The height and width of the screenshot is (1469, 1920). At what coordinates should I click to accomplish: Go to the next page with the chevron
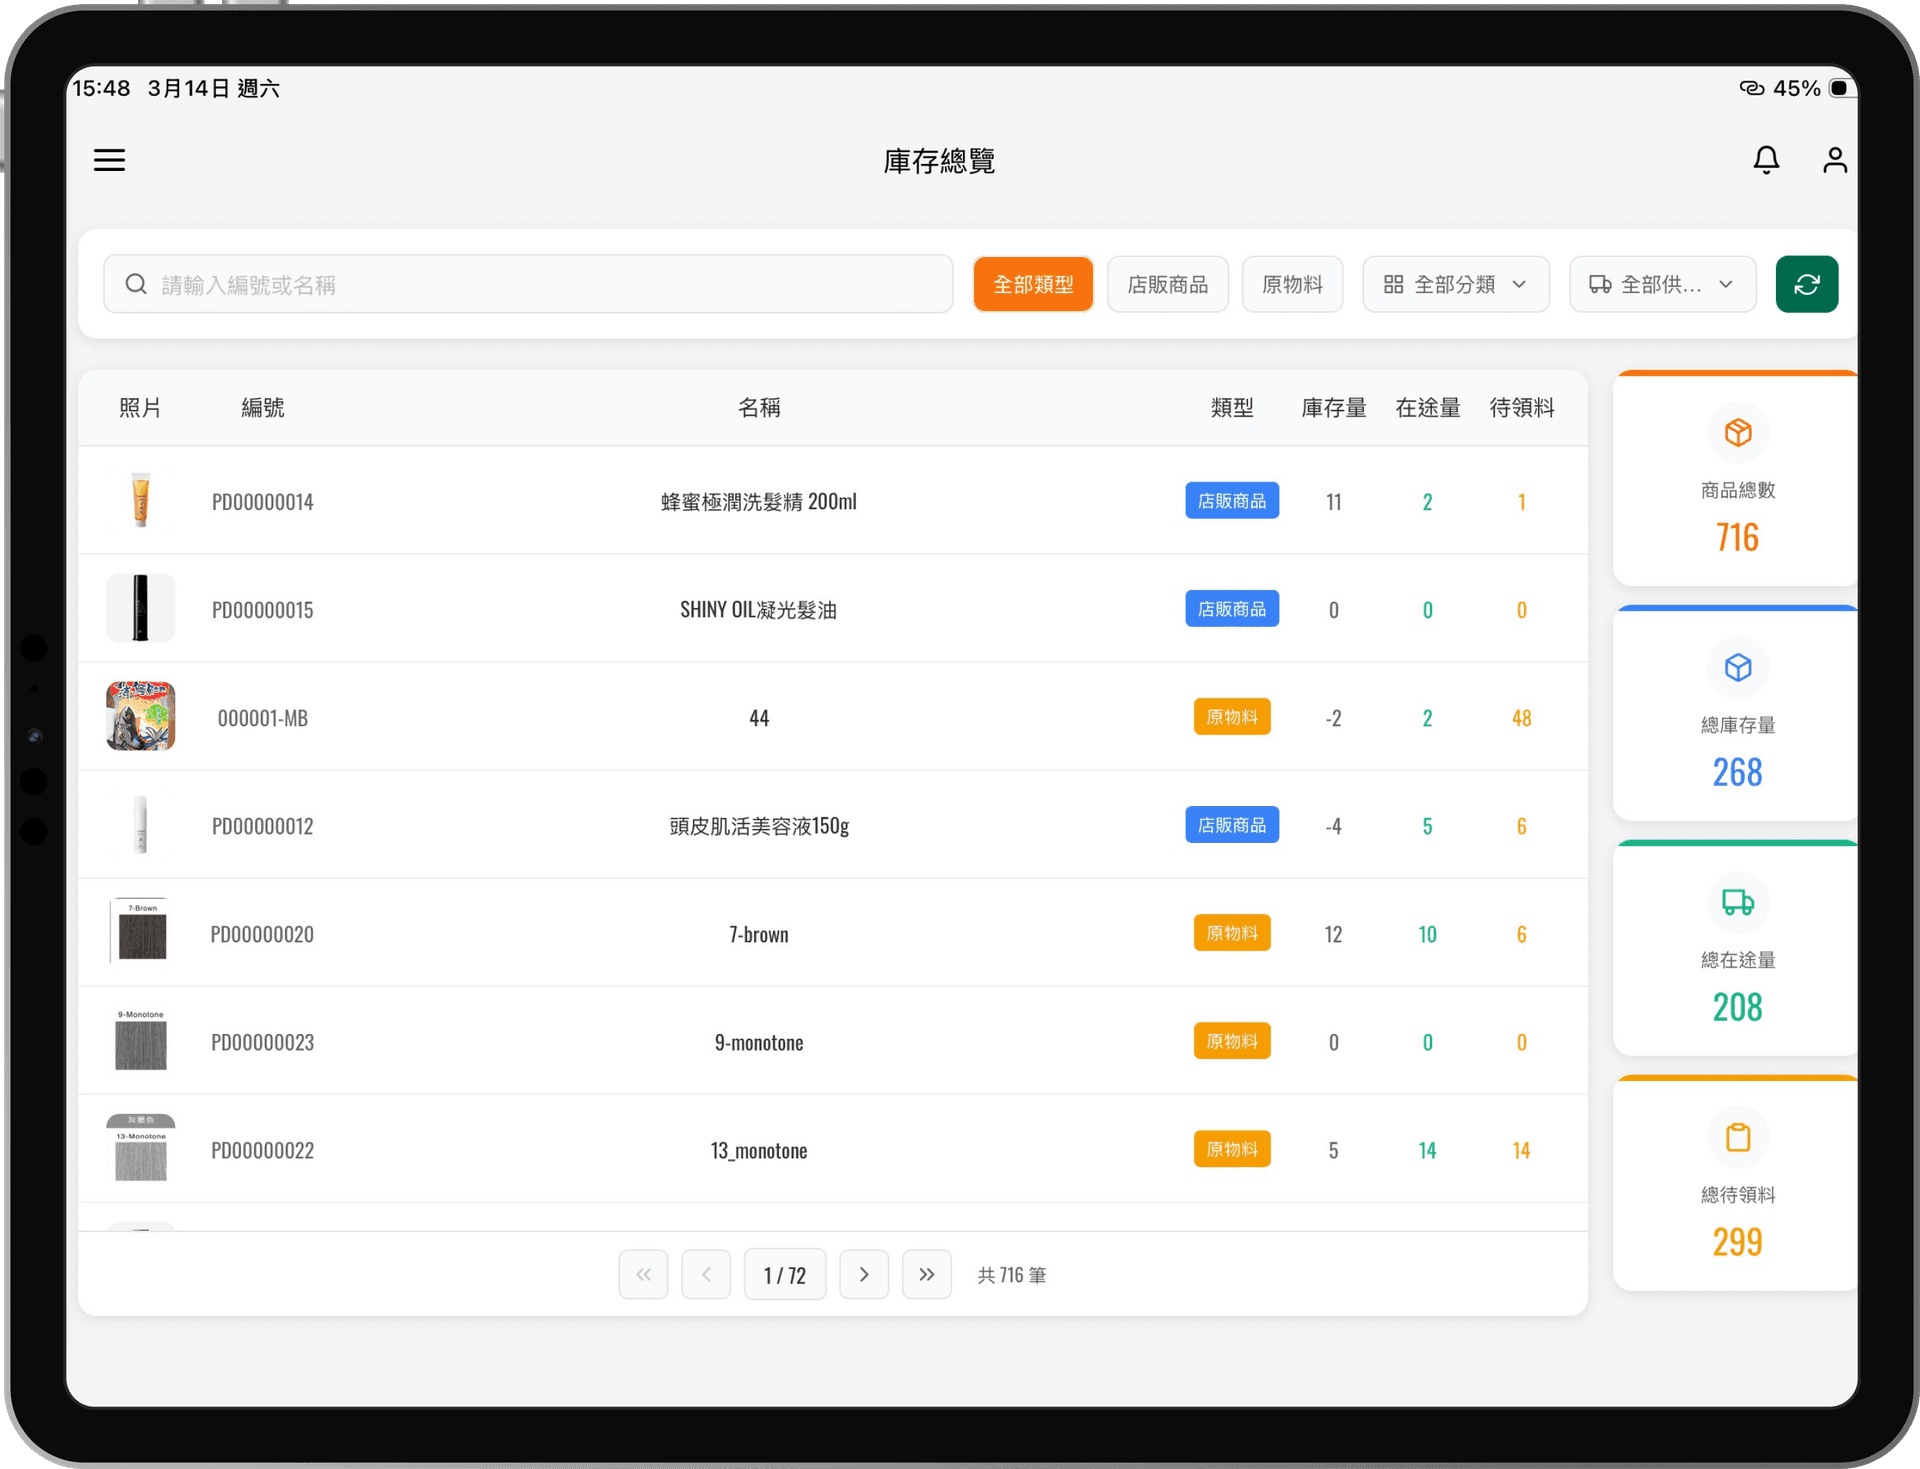tap(864, 1274)
